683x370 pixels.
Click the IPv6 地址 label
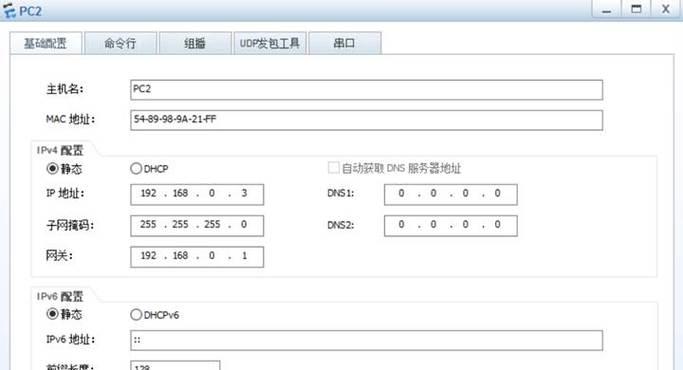click(70, 339)
